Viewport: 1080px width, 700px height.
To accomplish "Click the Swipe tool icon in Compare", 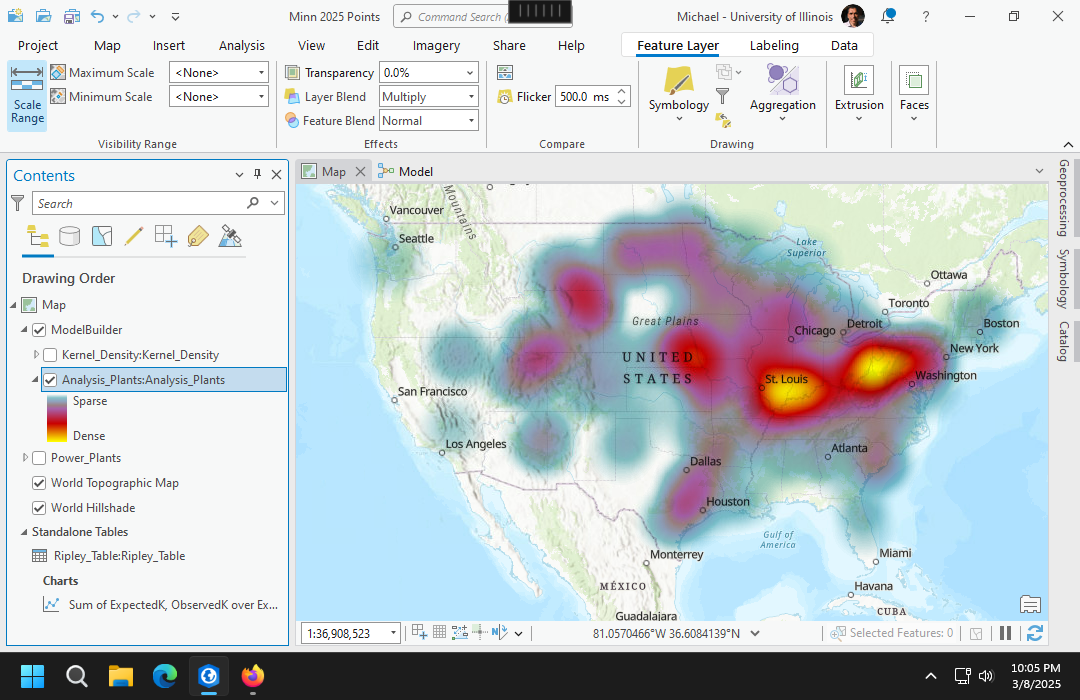I will (x=505, y=72).
